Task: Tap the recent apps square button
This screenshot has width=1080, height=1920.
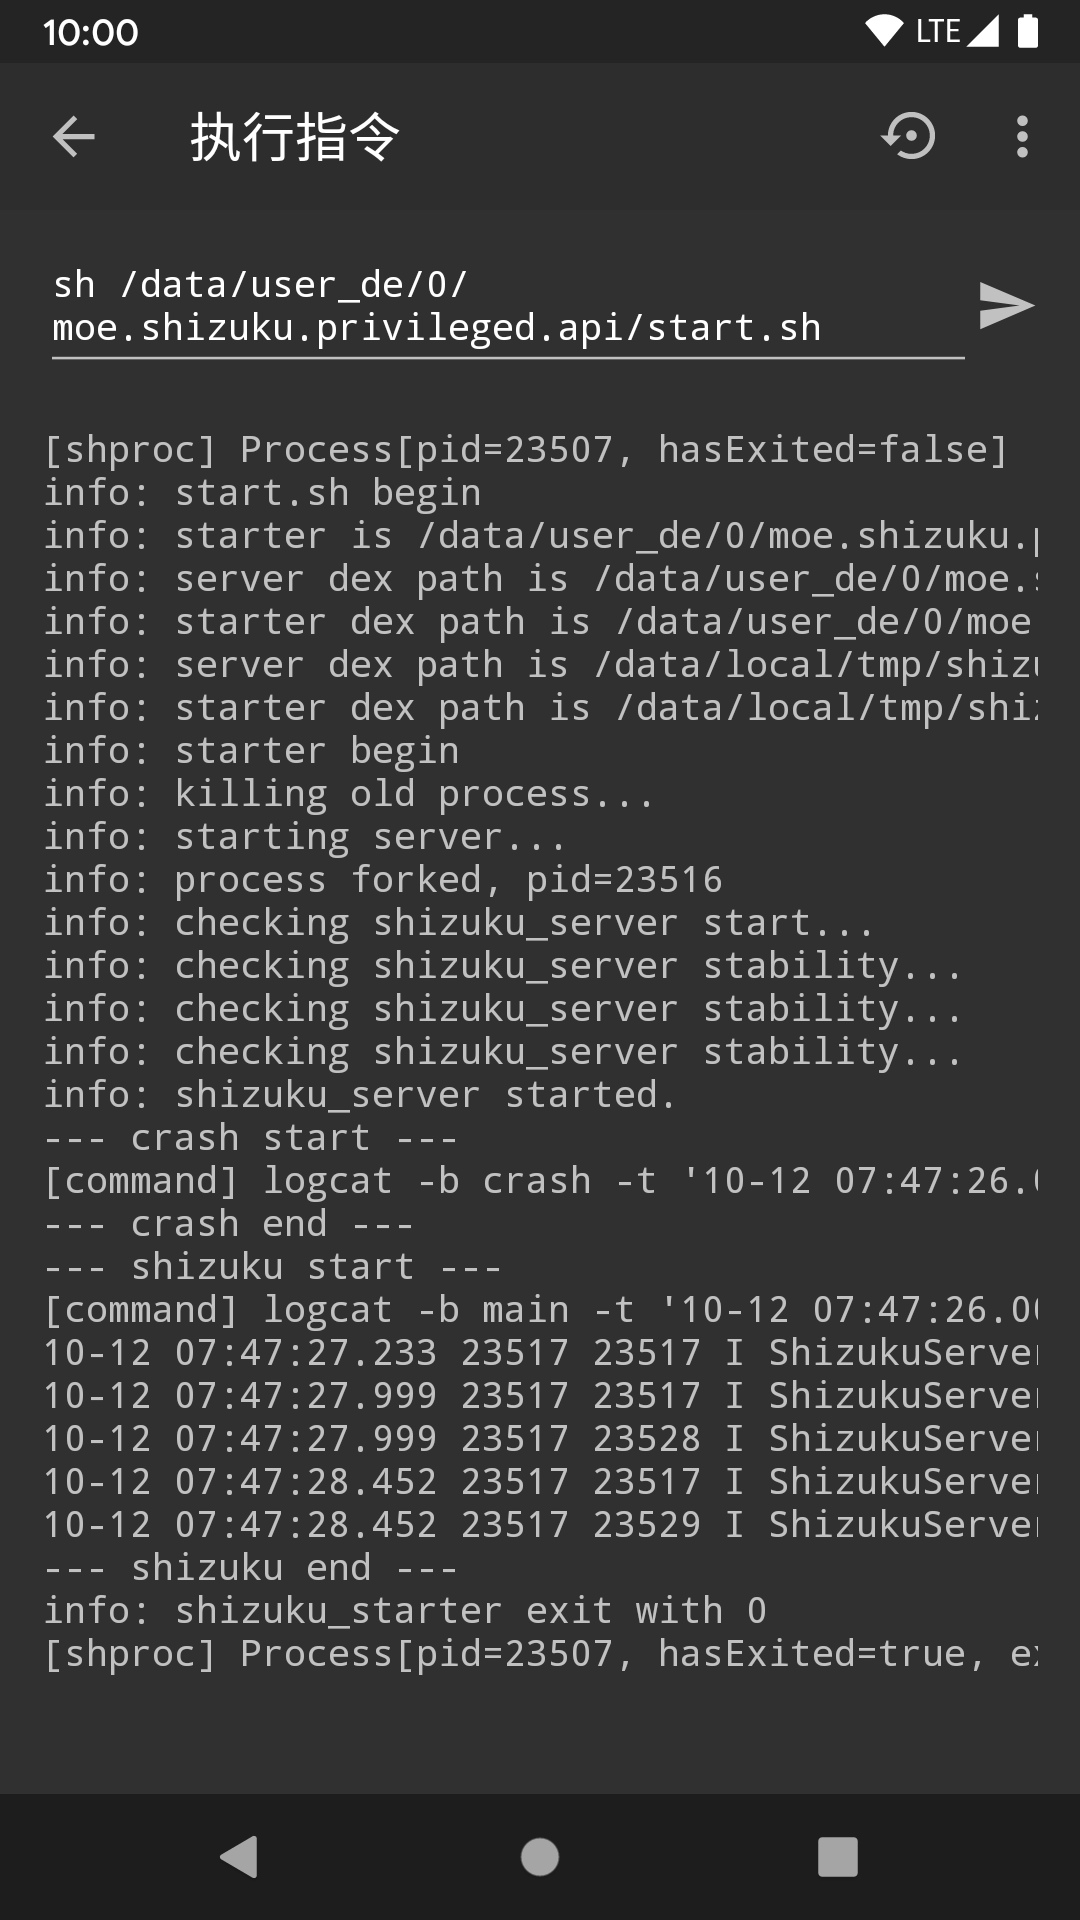Action: pyautogui.click(x=838, y=1857)
